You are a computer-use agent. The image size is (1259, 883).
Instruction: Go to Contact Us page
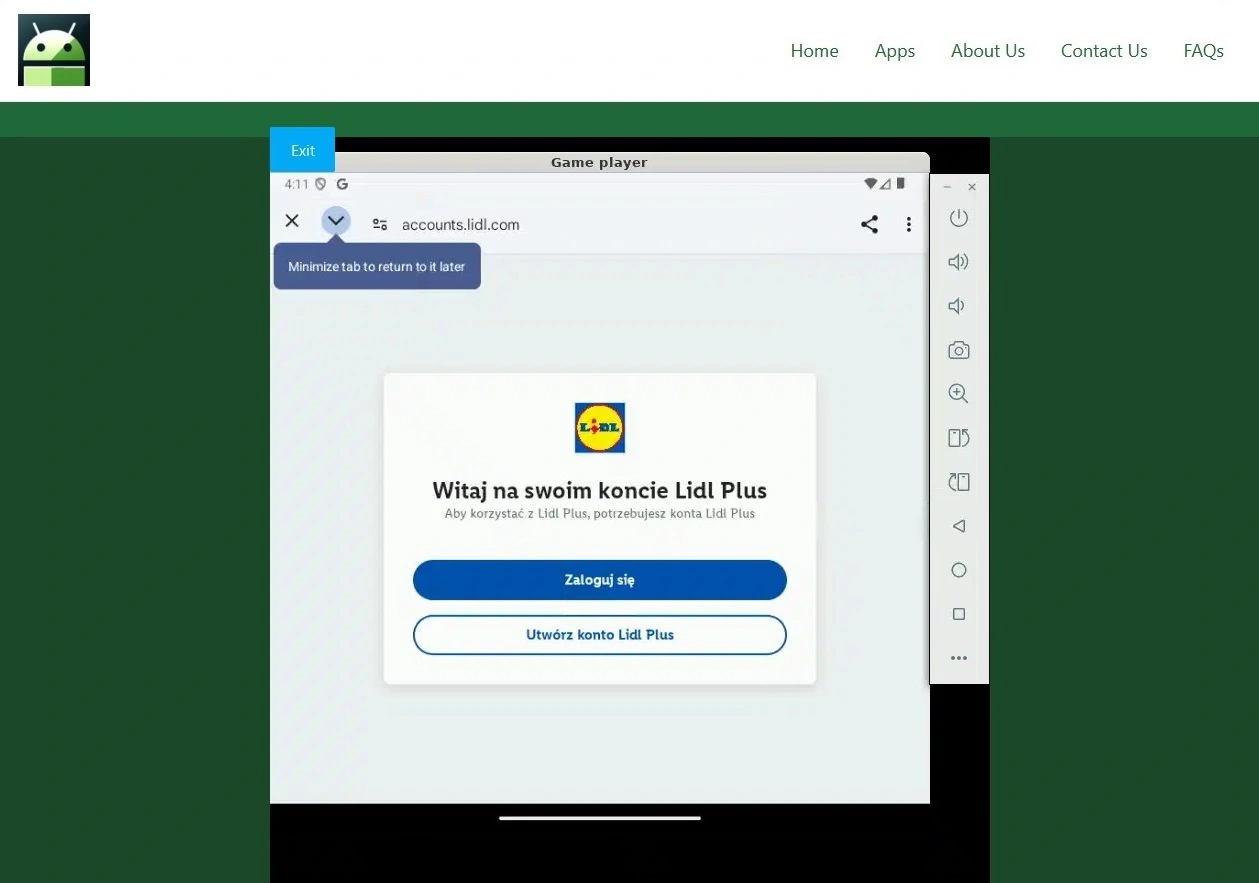click(1103, 51)
